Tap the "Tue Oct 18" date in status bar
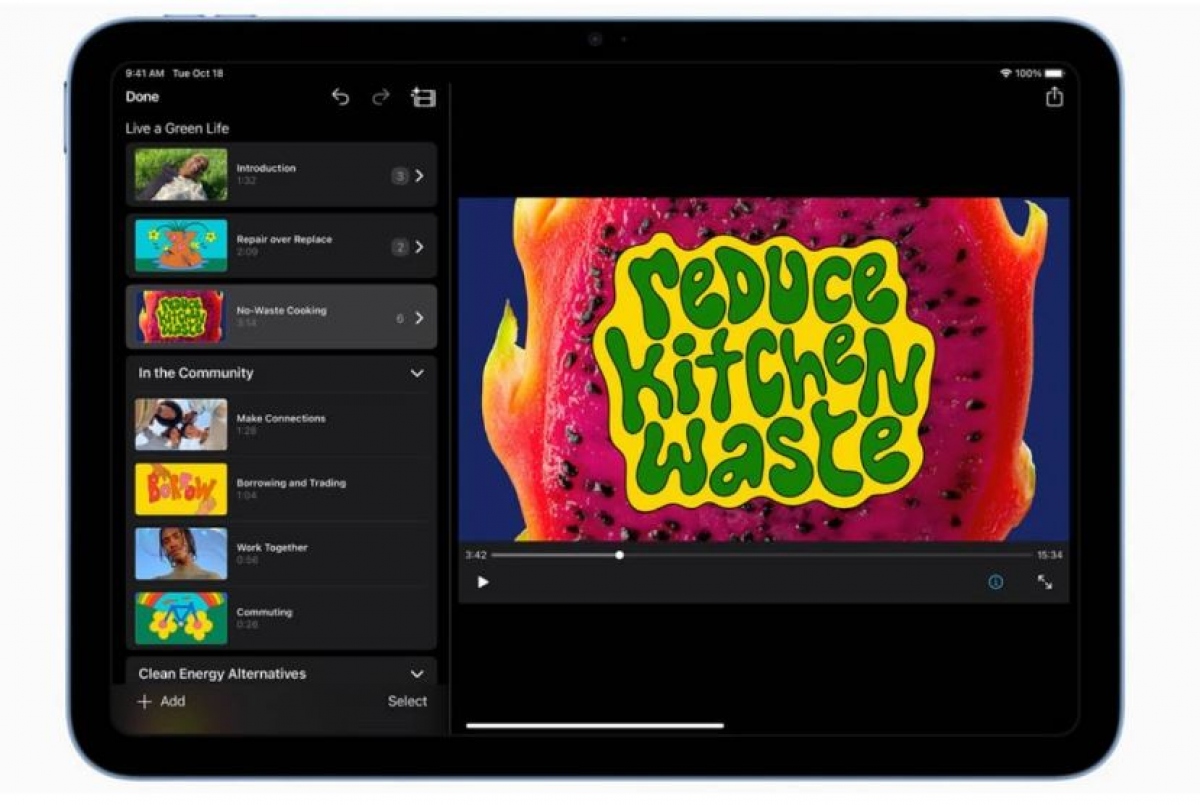Screen dimensions: 1200x805 click(x=198, y=73)
